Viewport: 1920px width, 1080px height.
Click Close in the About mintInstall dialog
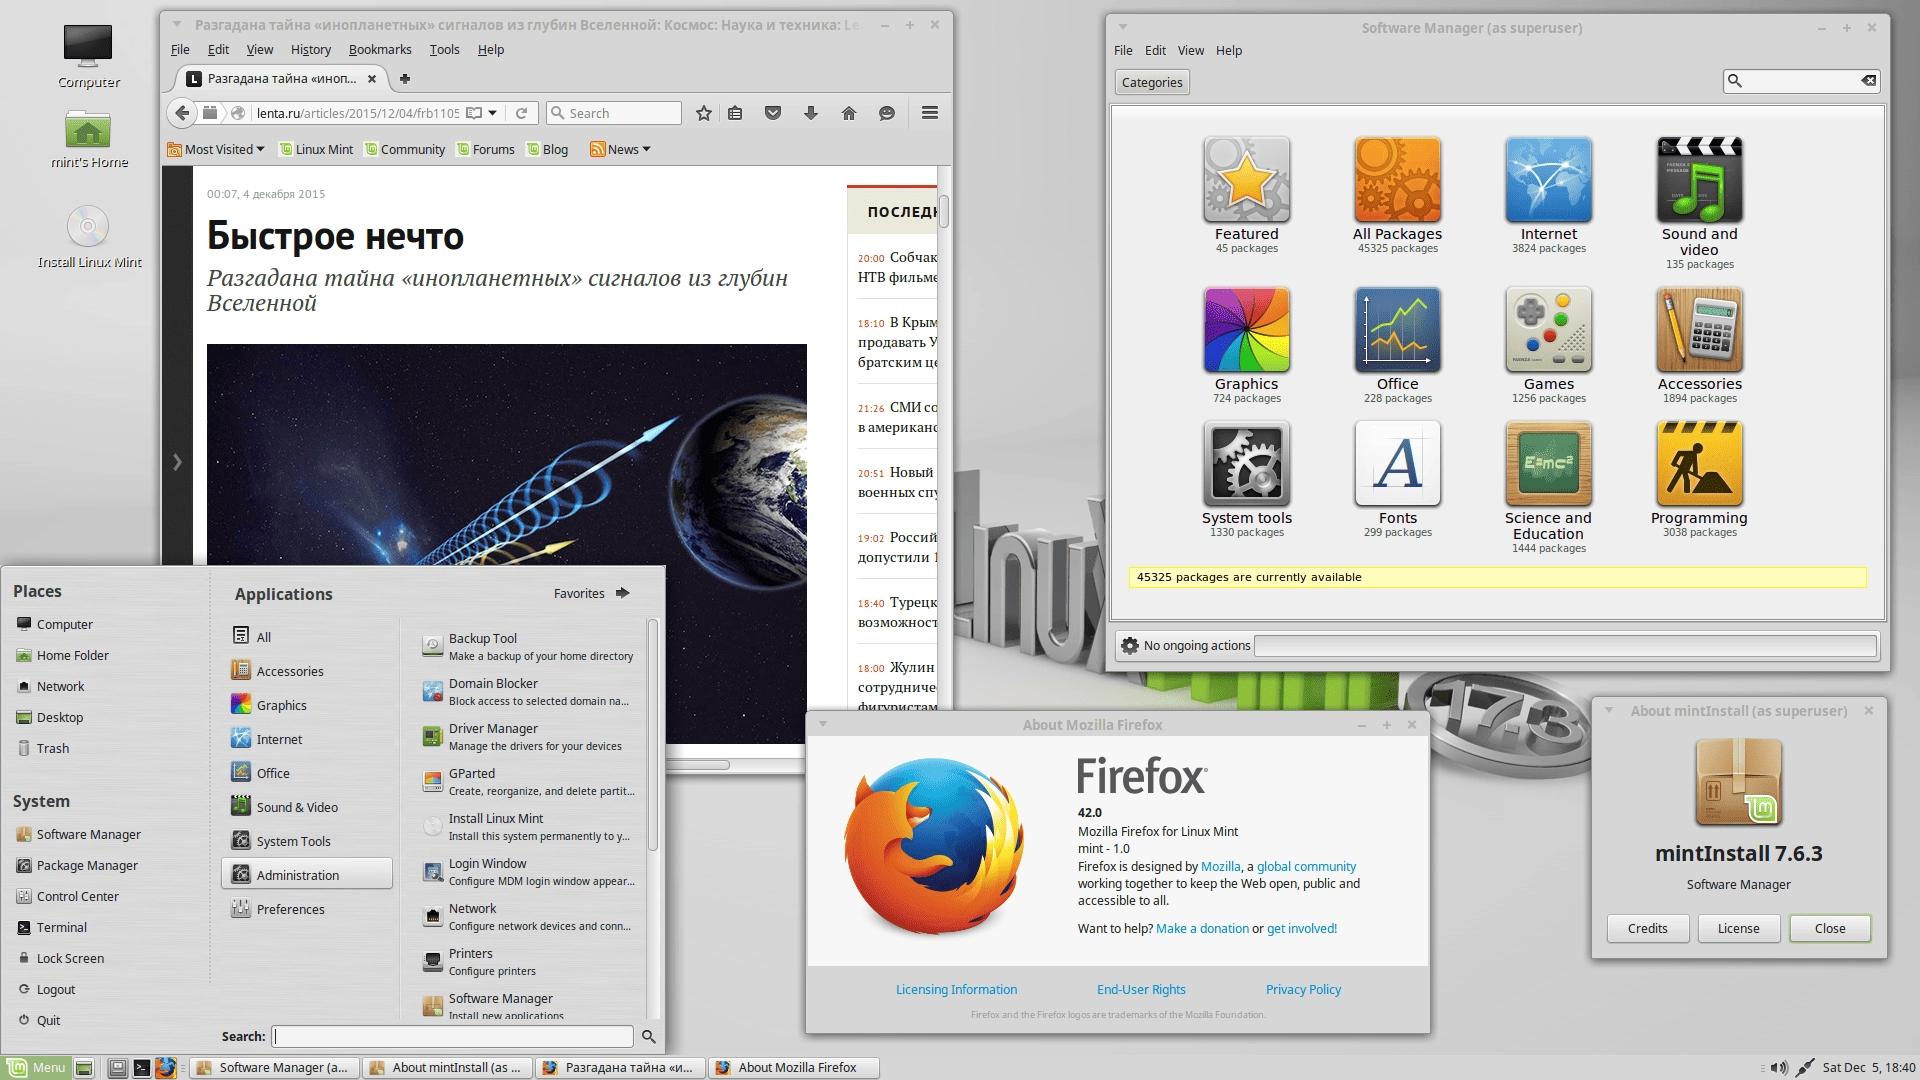pyautogui.click(x=1830, y=928)
